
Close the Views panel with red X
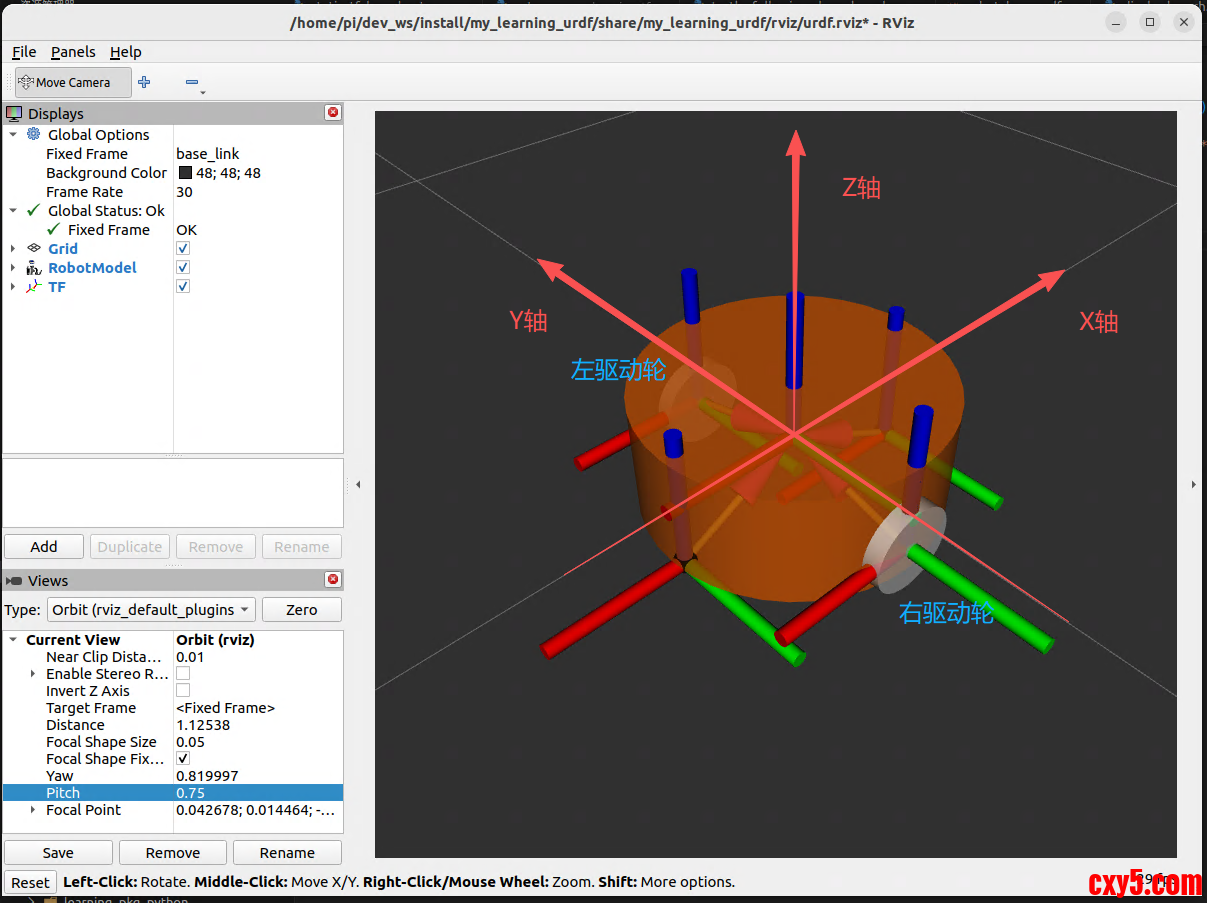click(333, 580)
